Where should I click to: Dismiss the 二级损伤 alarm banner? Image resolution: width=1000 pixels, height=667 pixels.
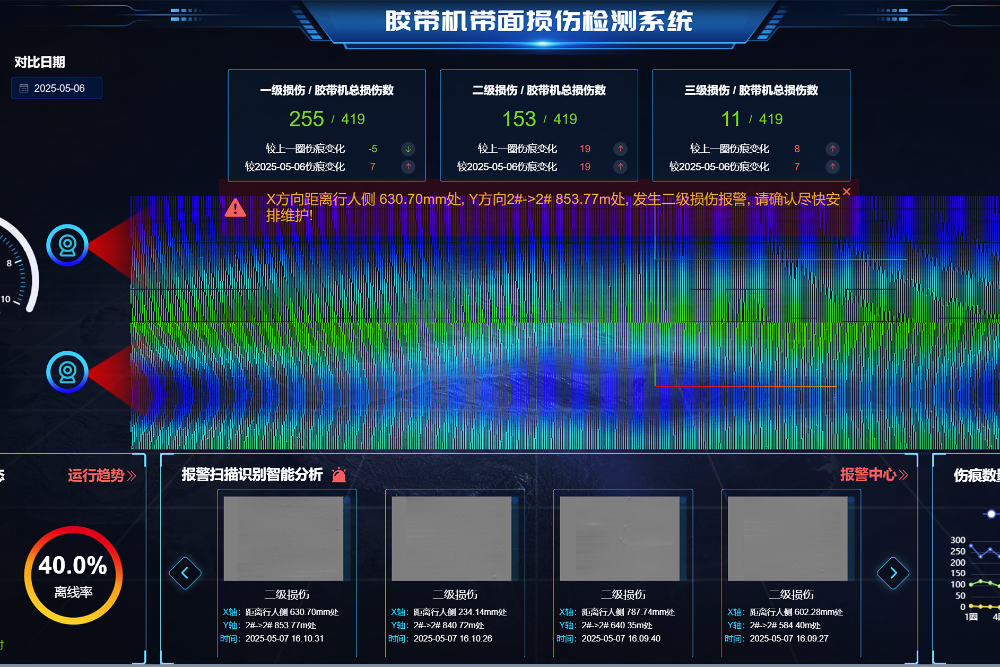(846, 191)
